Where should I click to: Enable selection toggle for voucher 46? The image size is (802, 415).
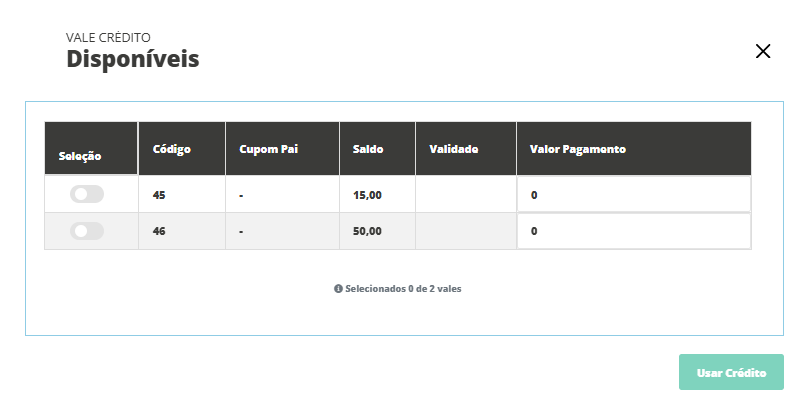[87, 231]
